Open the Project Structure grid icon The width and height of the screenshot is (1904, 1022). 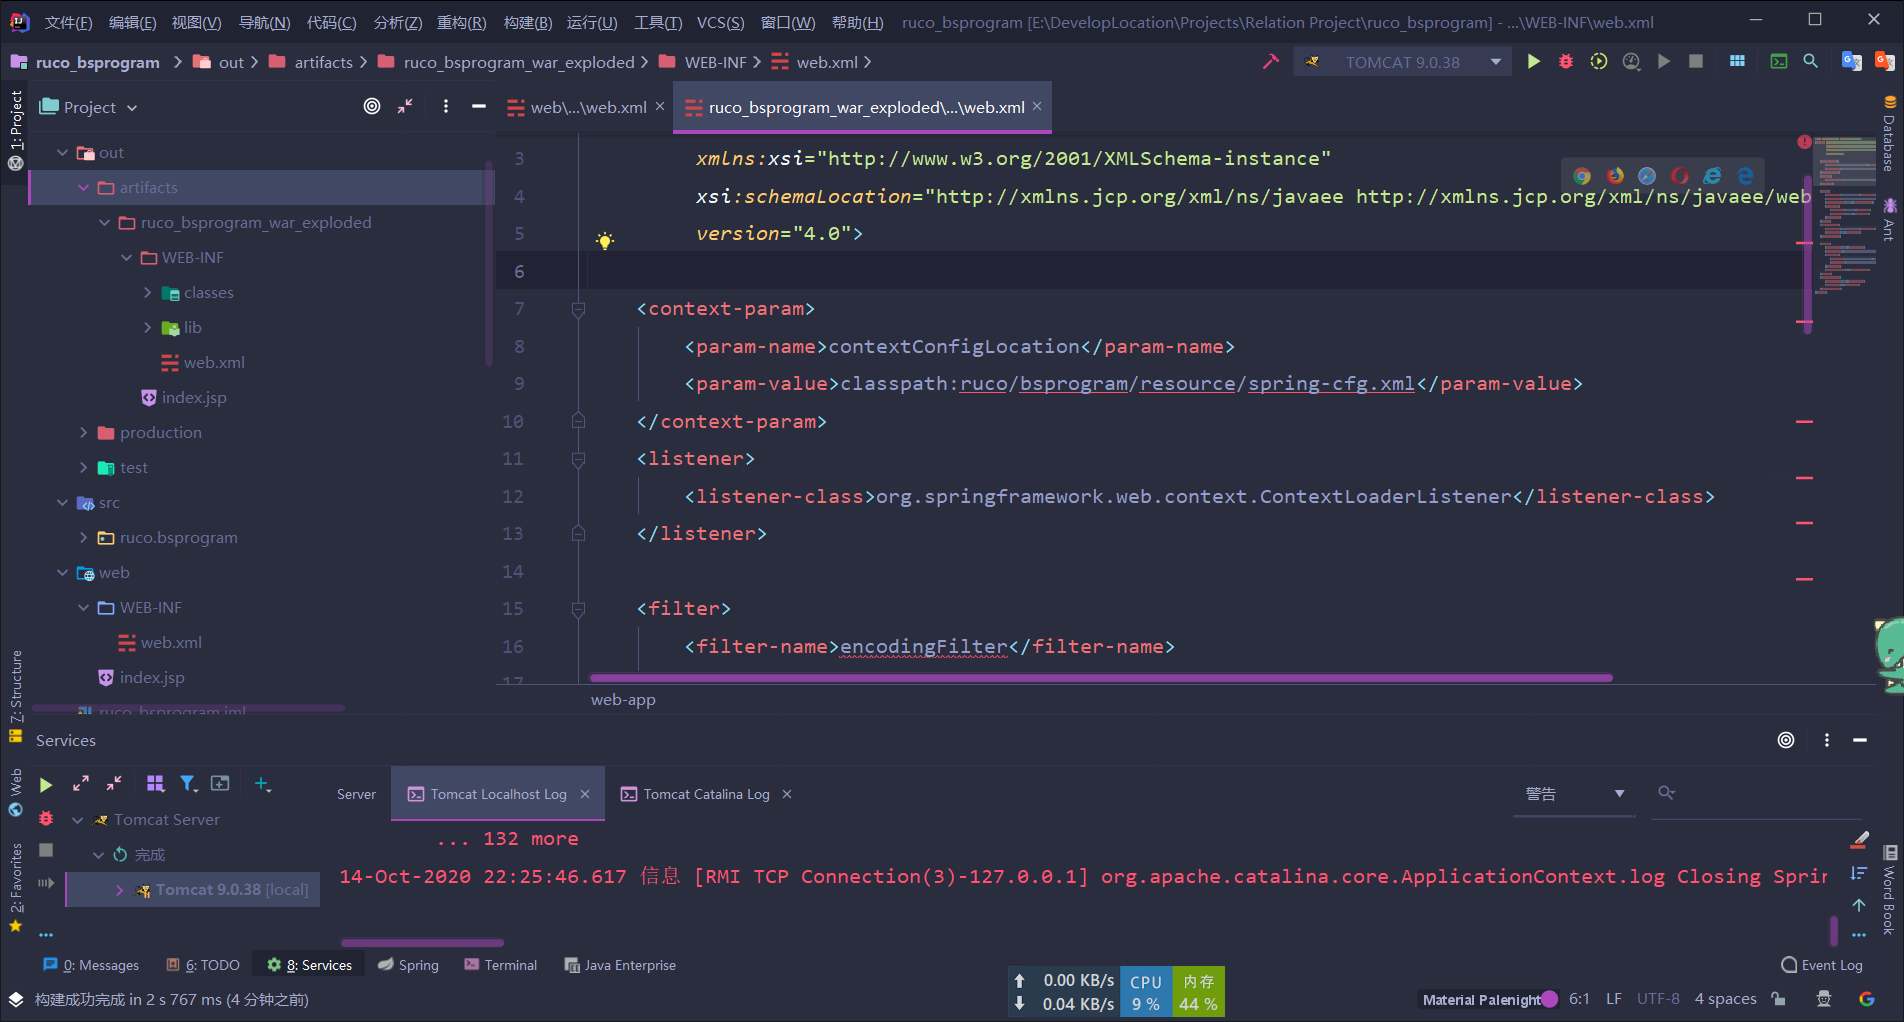coord(1737,62)
